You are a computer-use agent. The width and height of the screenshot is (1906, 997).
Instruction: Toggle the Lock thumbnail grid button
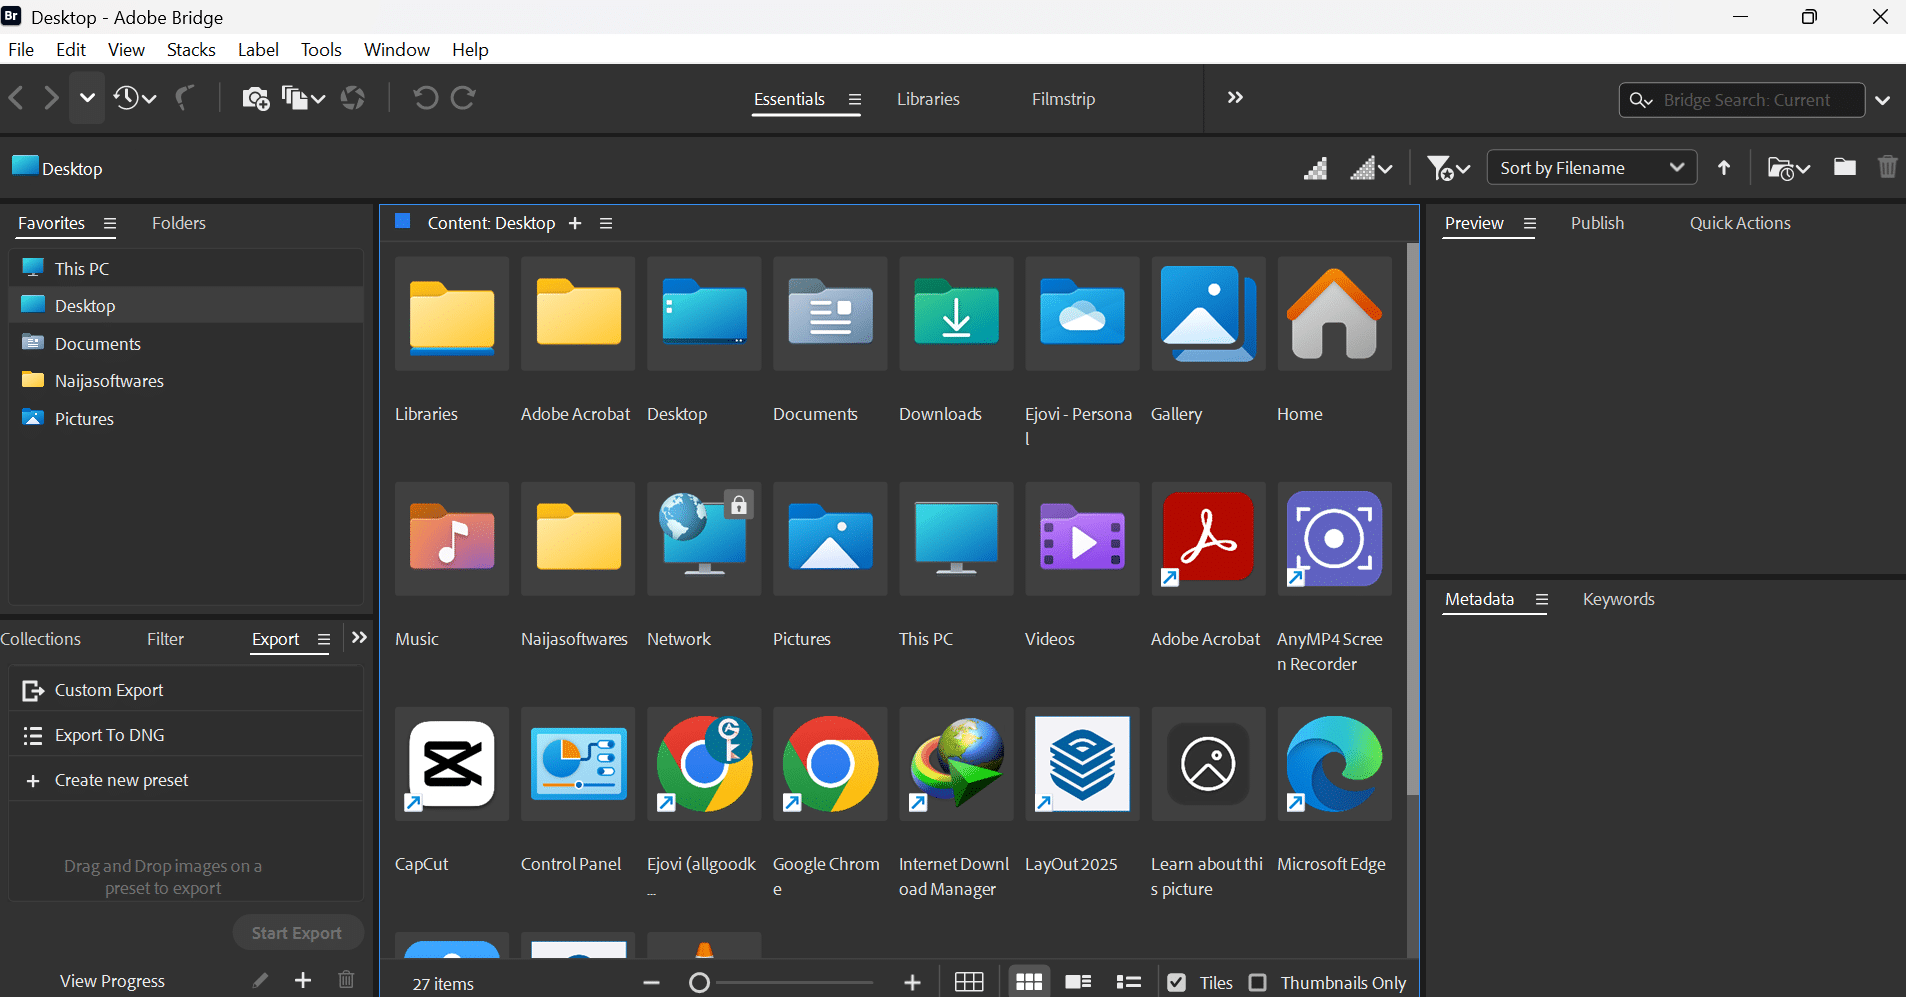coord(968,983)
